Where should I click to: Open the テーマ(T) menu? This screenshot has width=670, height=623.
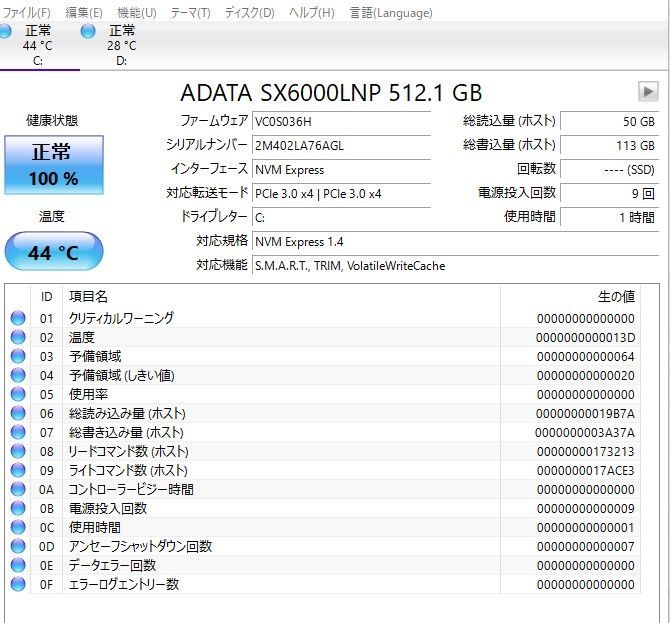pos(191,13)
